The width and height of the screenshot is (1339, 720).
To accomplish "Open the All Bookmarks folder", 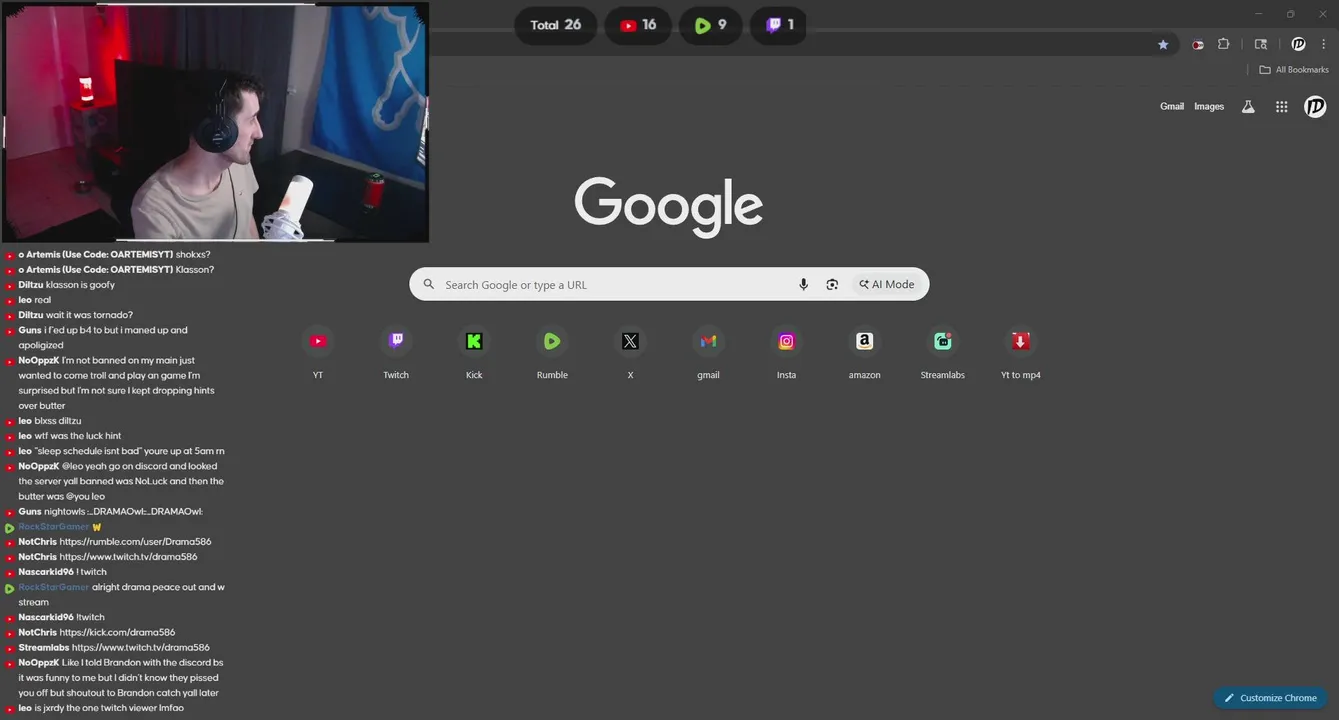I will [x=1294, y=70].
